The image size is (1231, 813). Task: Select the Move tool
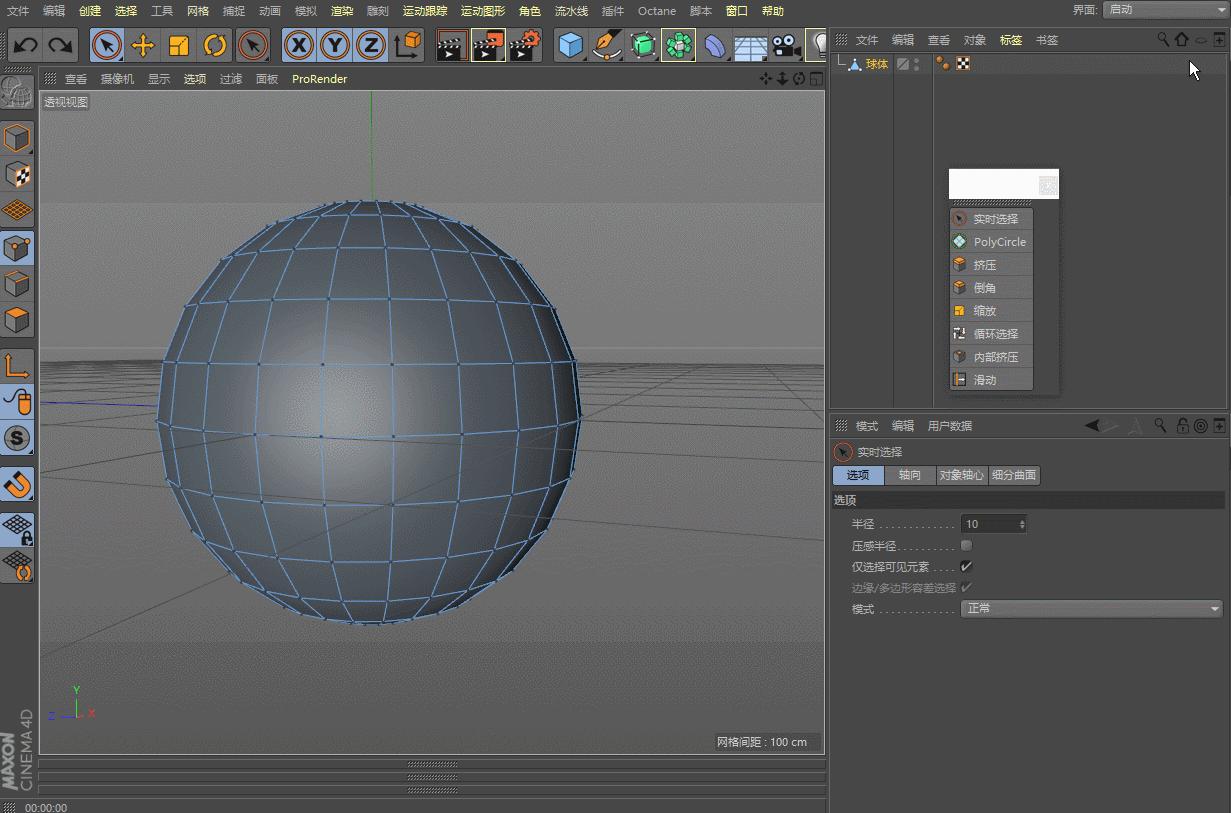[x=143, y=45]
